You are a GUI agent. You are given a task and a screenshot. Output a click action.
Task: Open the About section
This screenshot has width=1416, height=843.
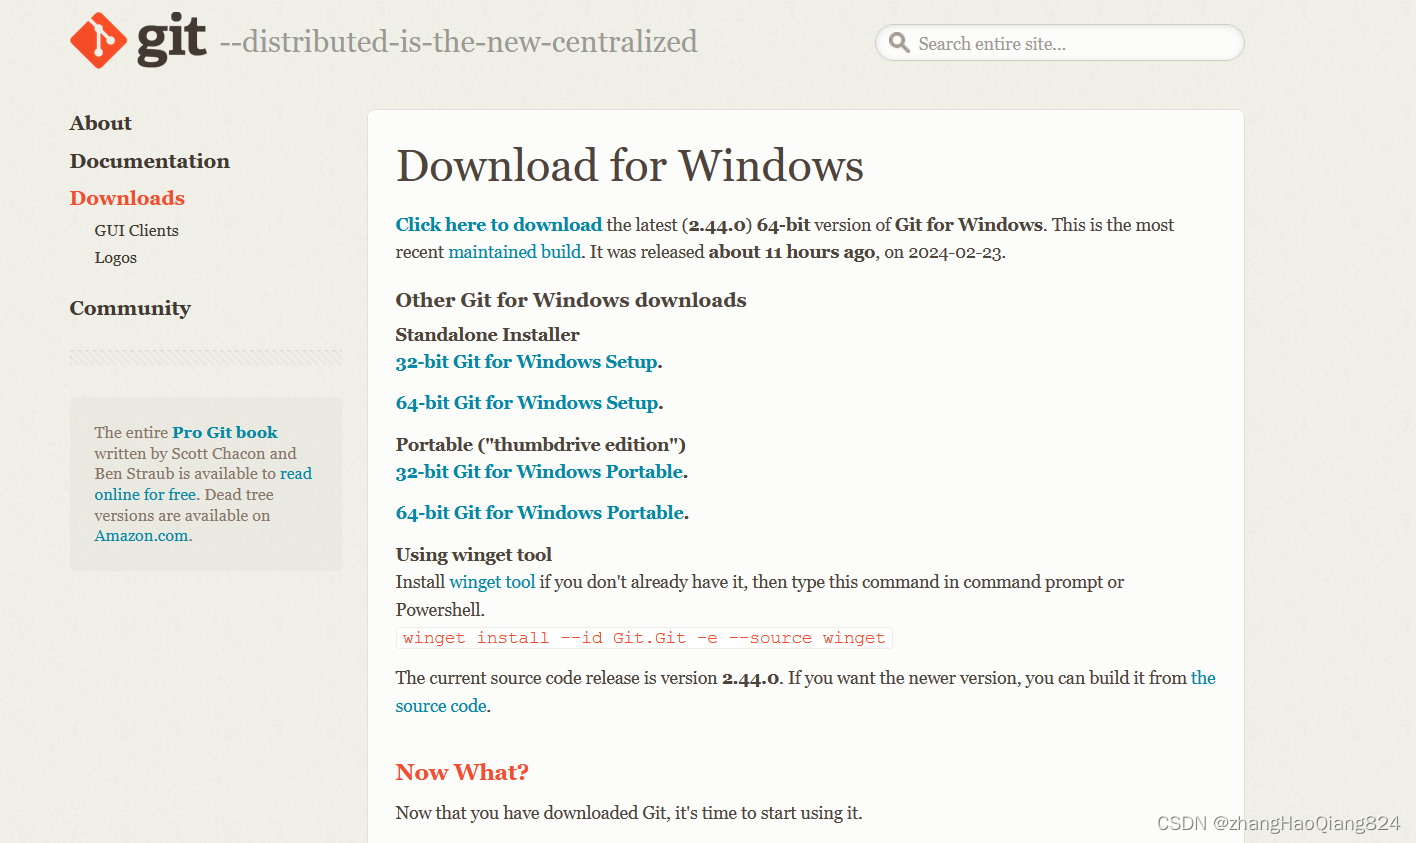(x=101, y=123)
